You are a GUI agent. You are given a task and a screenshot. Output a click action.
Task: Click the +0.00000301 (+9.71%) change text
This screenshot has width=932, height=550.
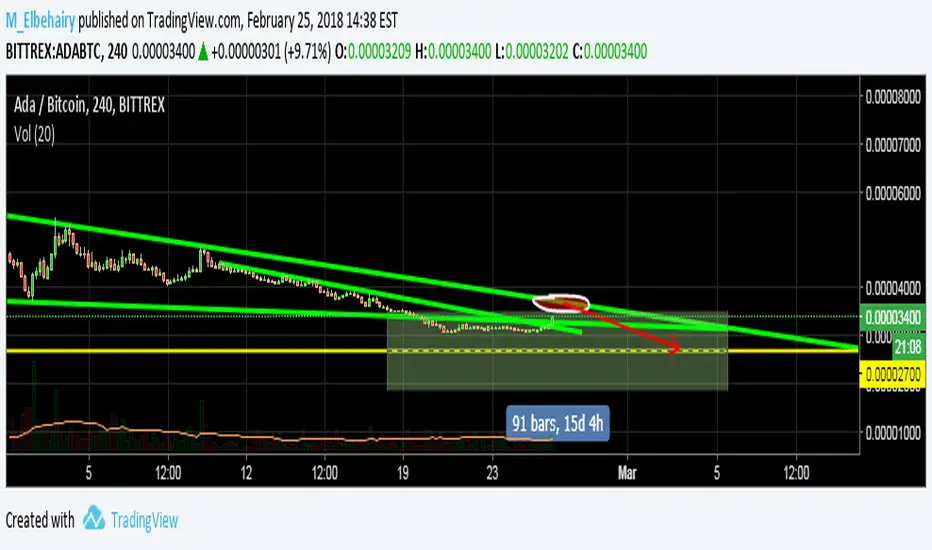click(271, 52)
